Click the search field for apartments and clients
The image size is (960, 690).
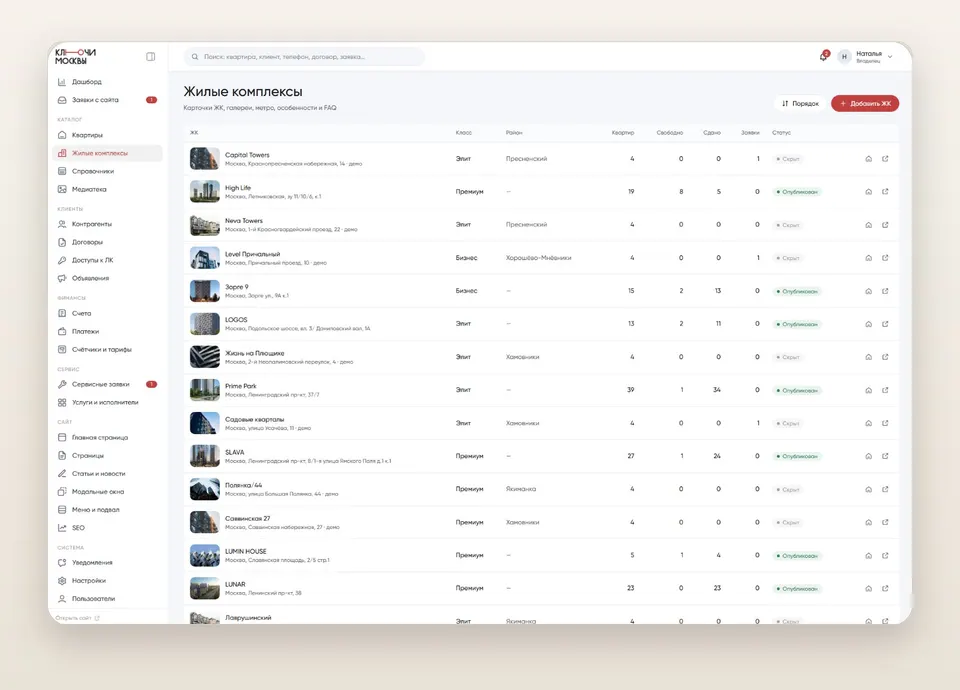tap(304, 57)
